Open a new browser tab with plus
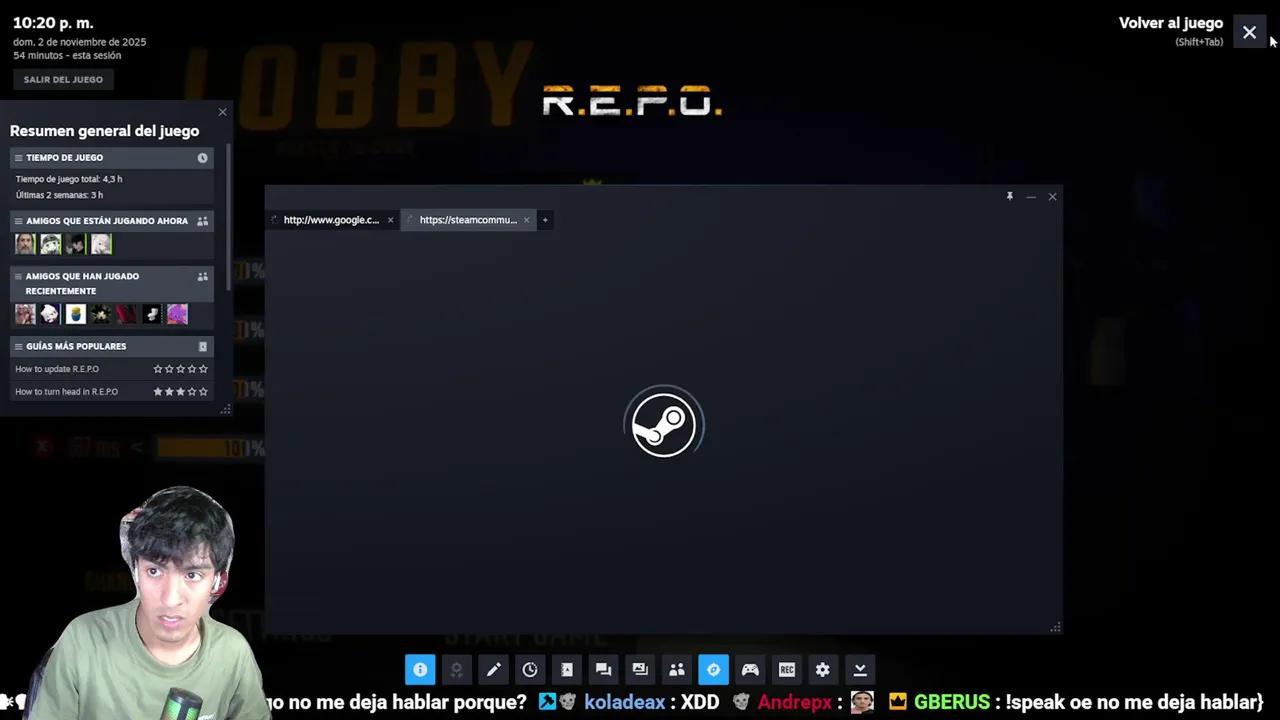Viewport: 1280px width, 720px height. tap(545, 220)
